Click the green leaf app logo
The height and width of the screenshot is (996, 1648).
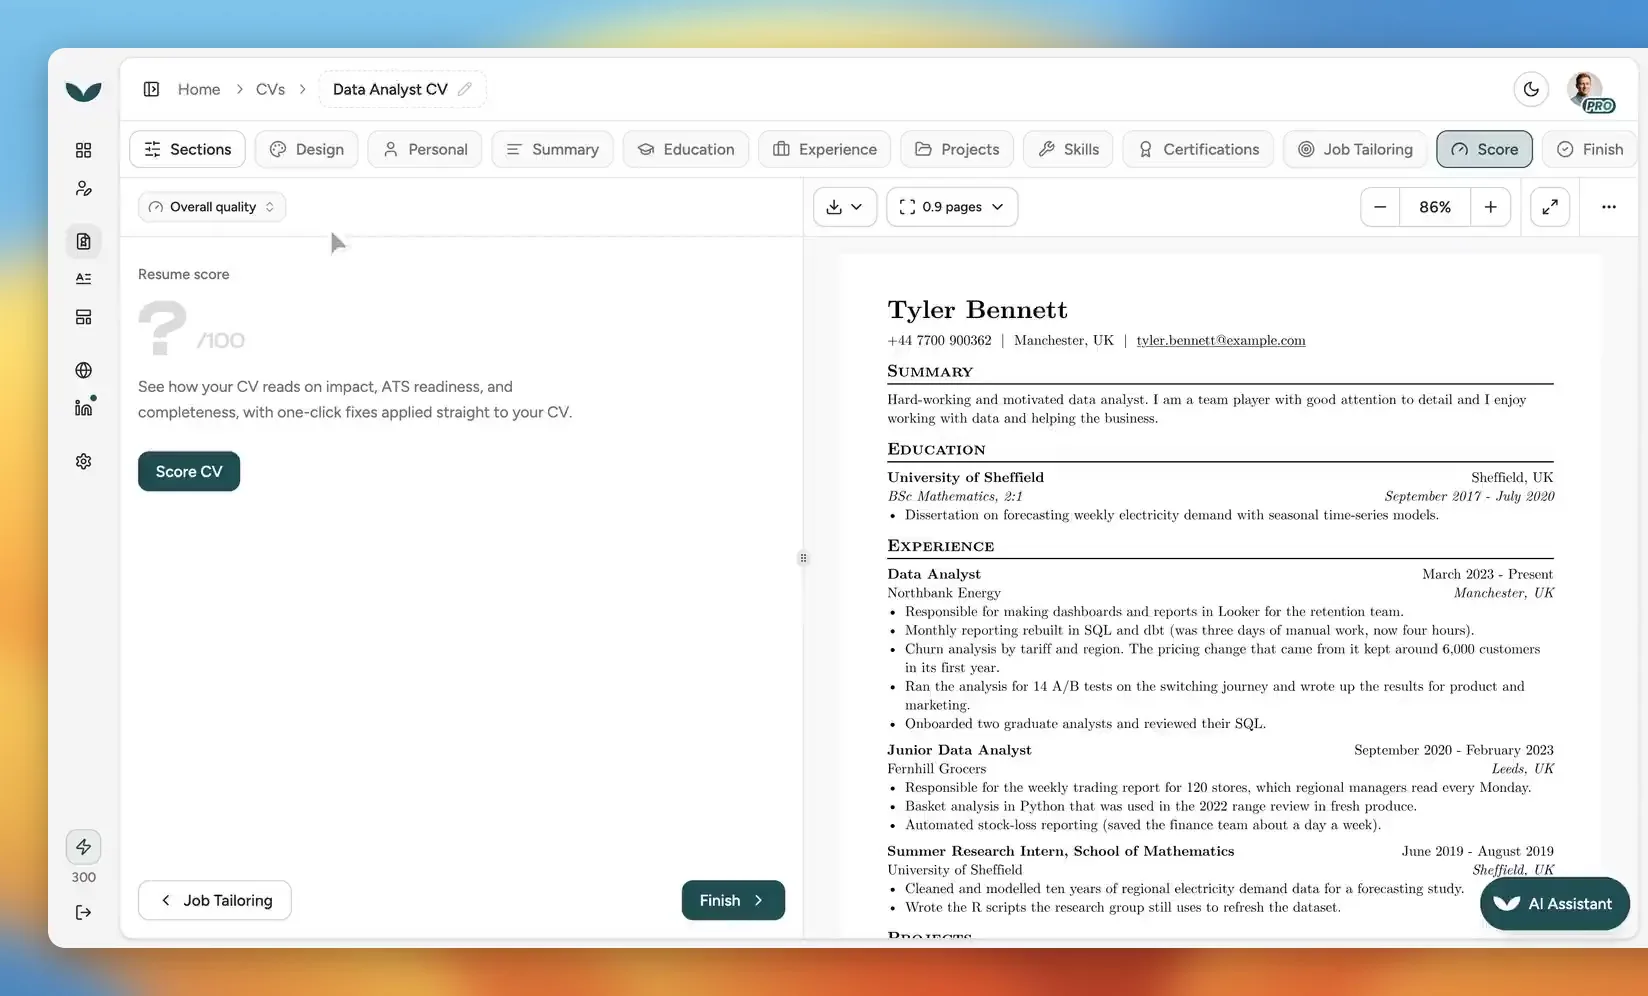[83, 91]
